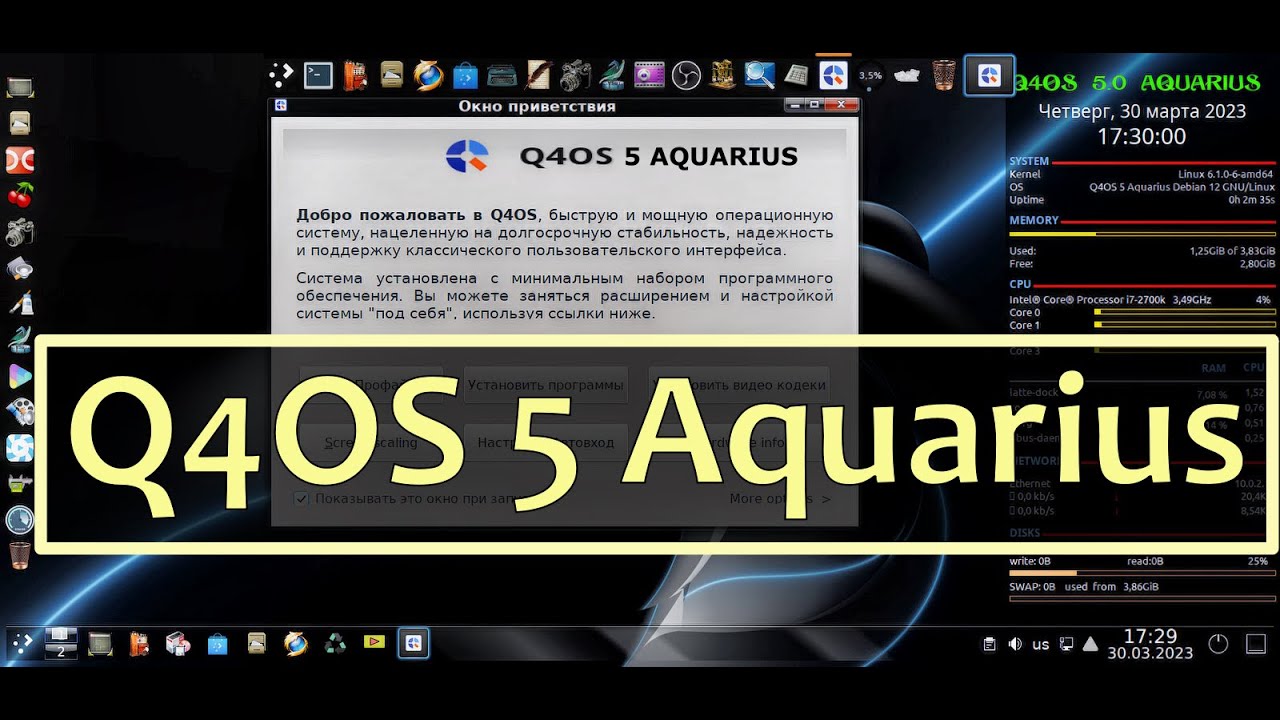
Task: Open the clock backup icon in left dock
Action: click(x=20, y=519)
